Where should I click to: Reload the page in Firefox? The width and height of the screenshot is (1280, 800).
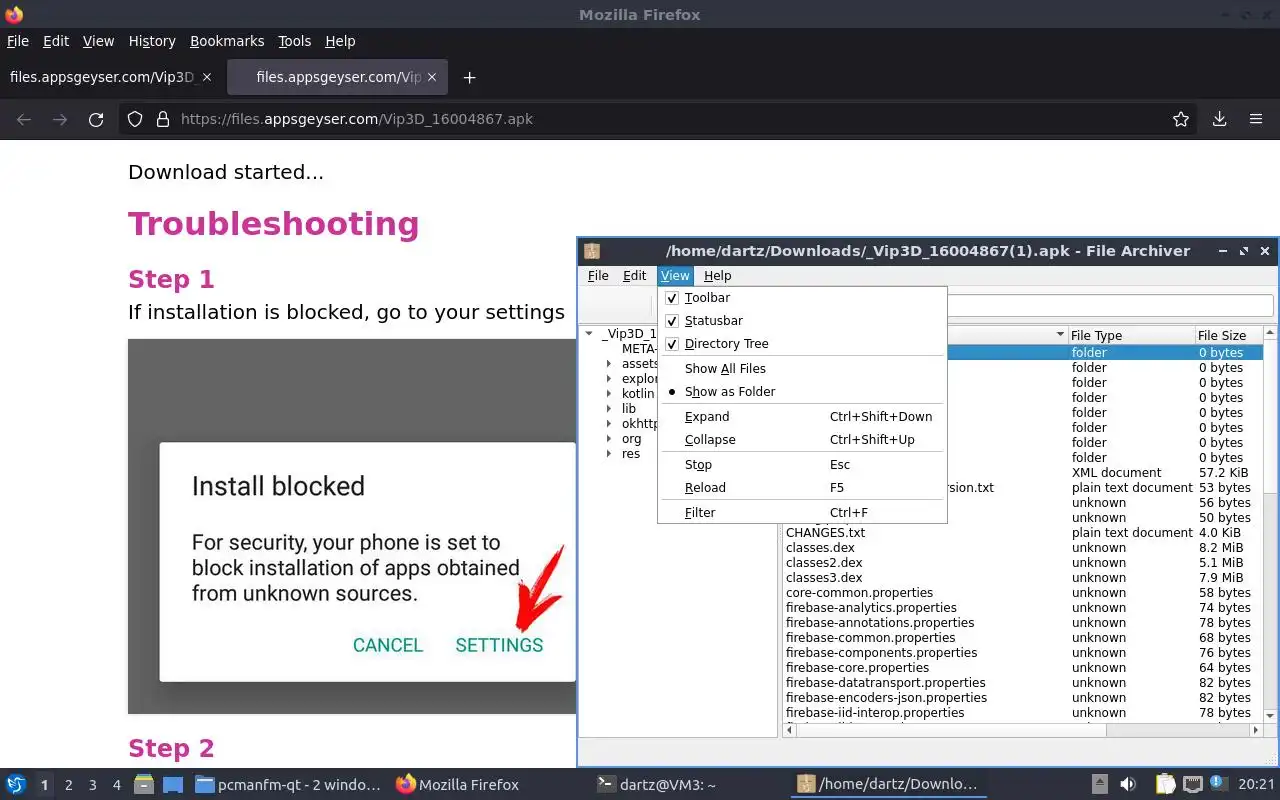(96, 119)
